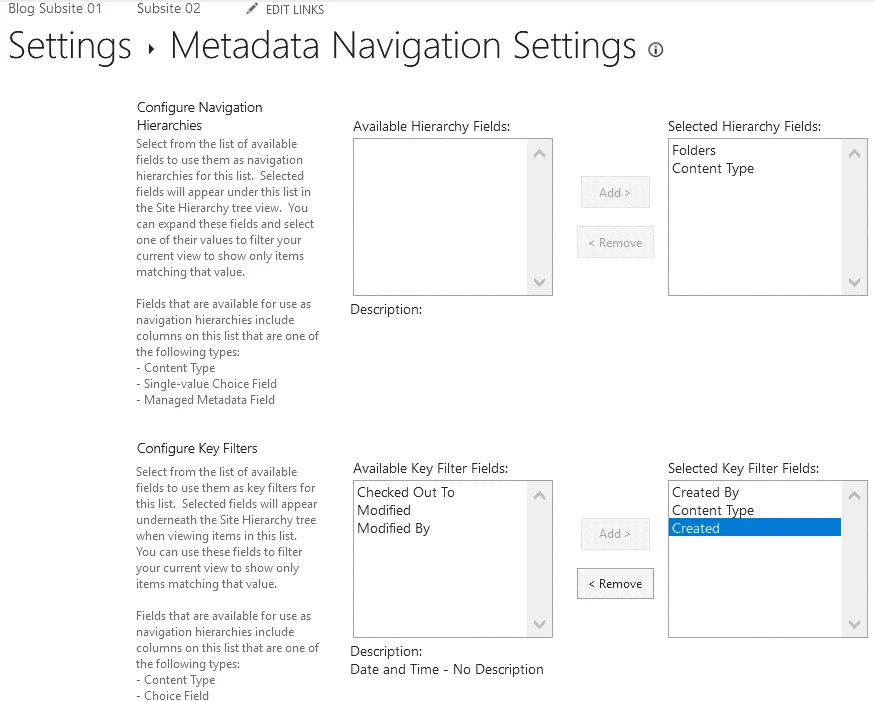Open the Blog Subsite 01 site
This screenshot has height=701, width=875.
(x=55, y=9)
